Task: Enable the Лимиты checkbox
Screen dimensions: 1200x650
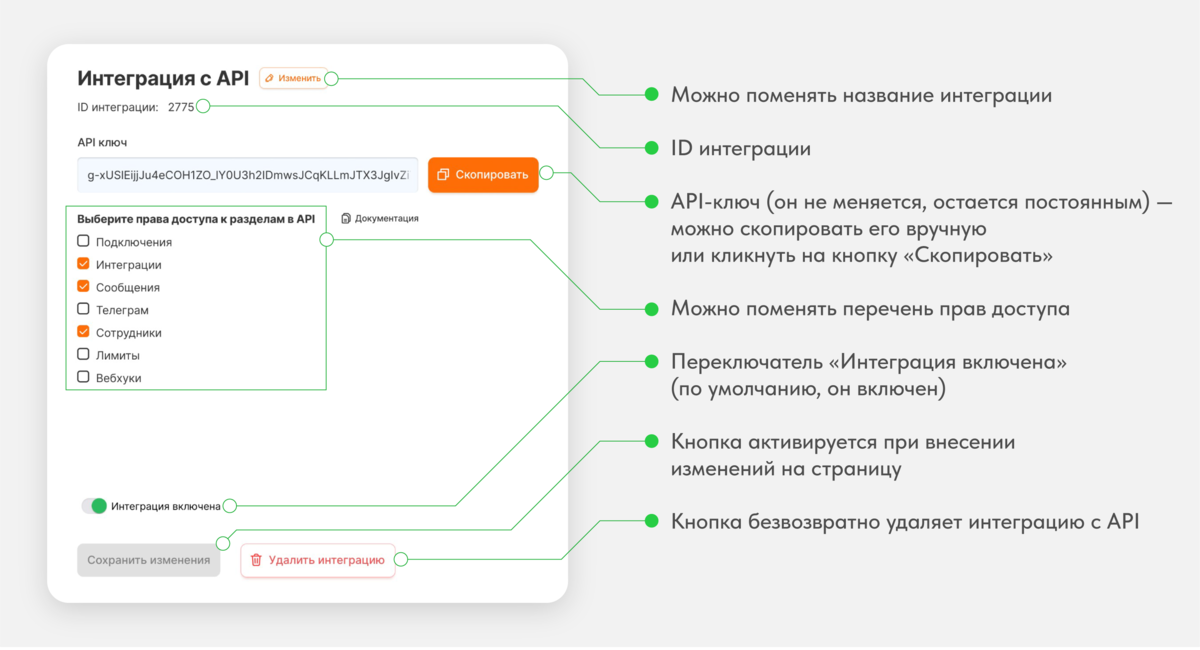Action: (x=84, y=355)
